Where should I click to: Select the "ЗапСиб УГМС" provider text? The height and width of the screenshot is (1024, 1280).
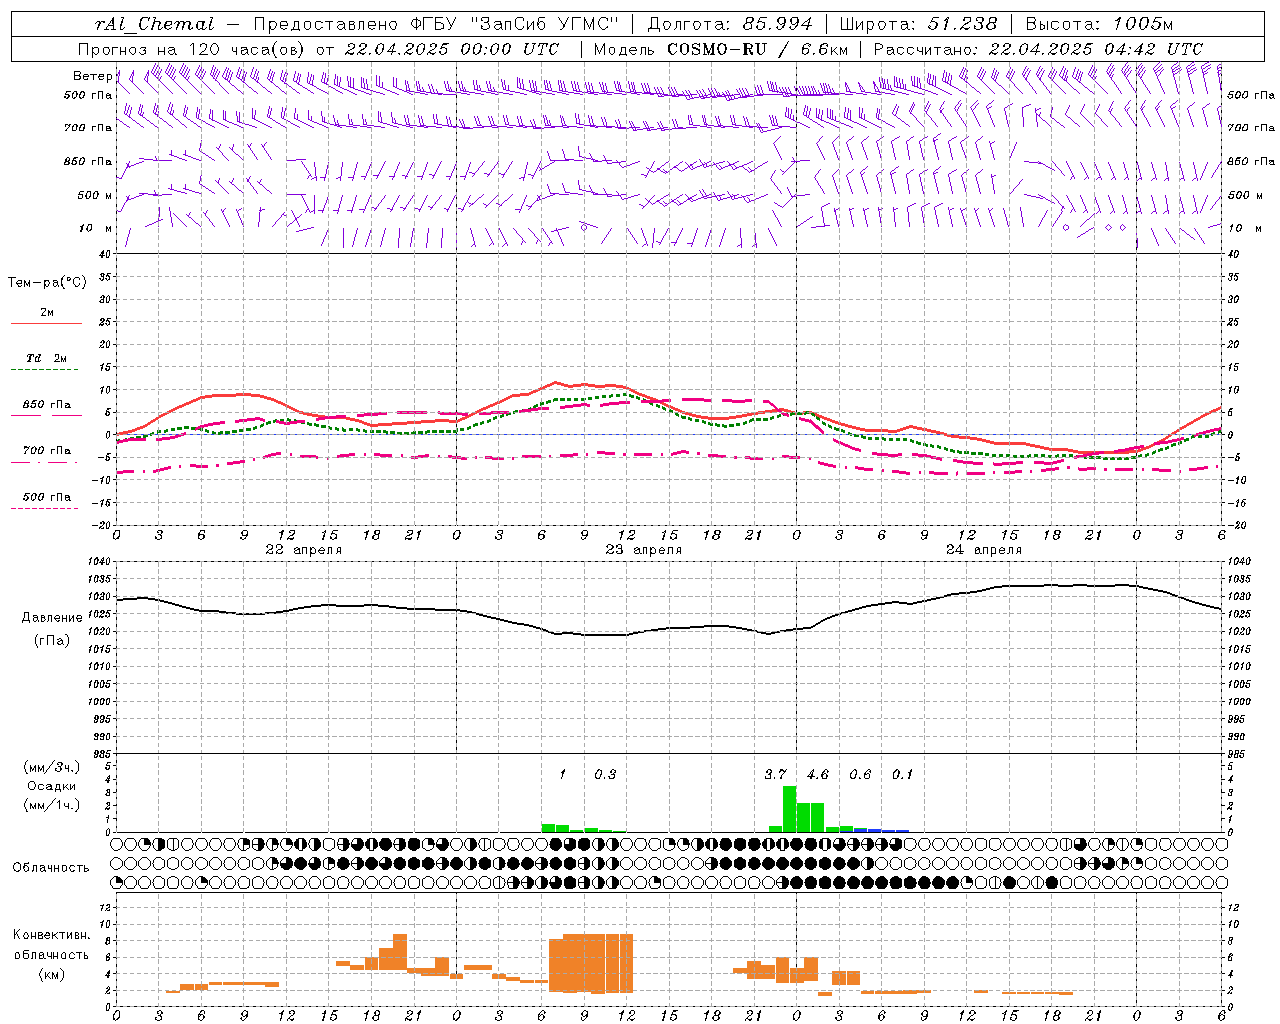pyautogui.click(x=545, y=24)
